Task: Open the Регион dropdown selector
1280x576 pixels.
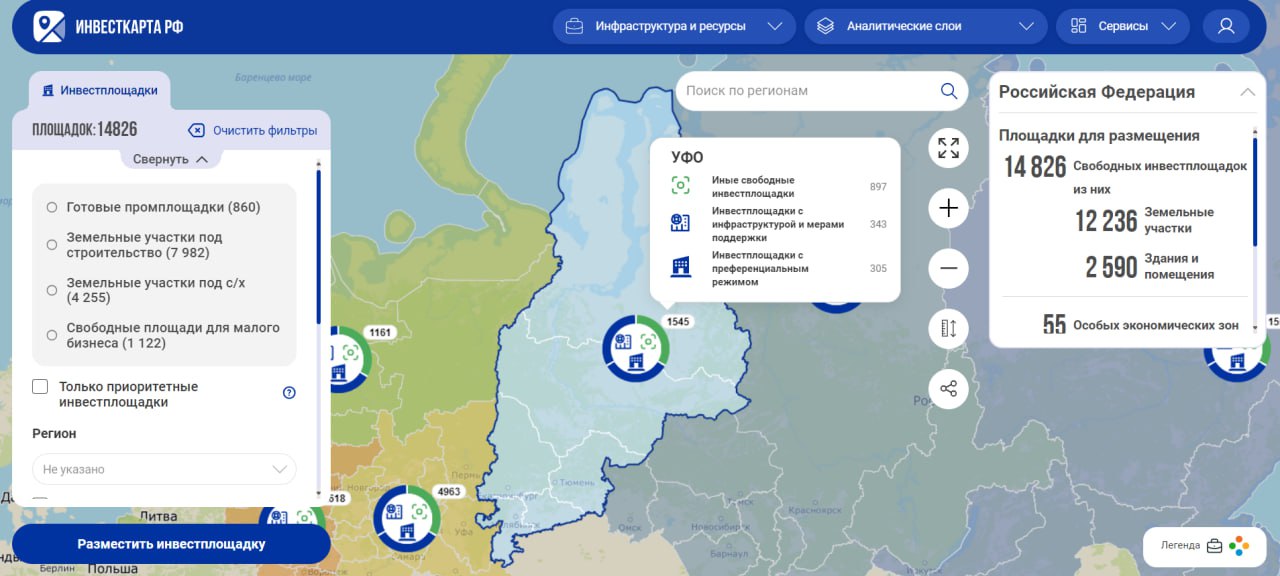Action: tap(164, 469)
